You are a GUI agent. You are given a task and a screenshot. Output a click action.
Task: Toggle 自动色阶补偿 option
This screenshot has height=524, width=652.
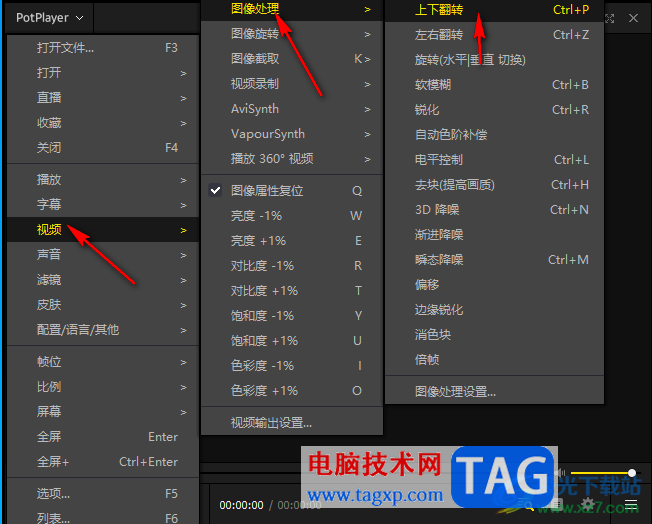[x=494, y=135]
